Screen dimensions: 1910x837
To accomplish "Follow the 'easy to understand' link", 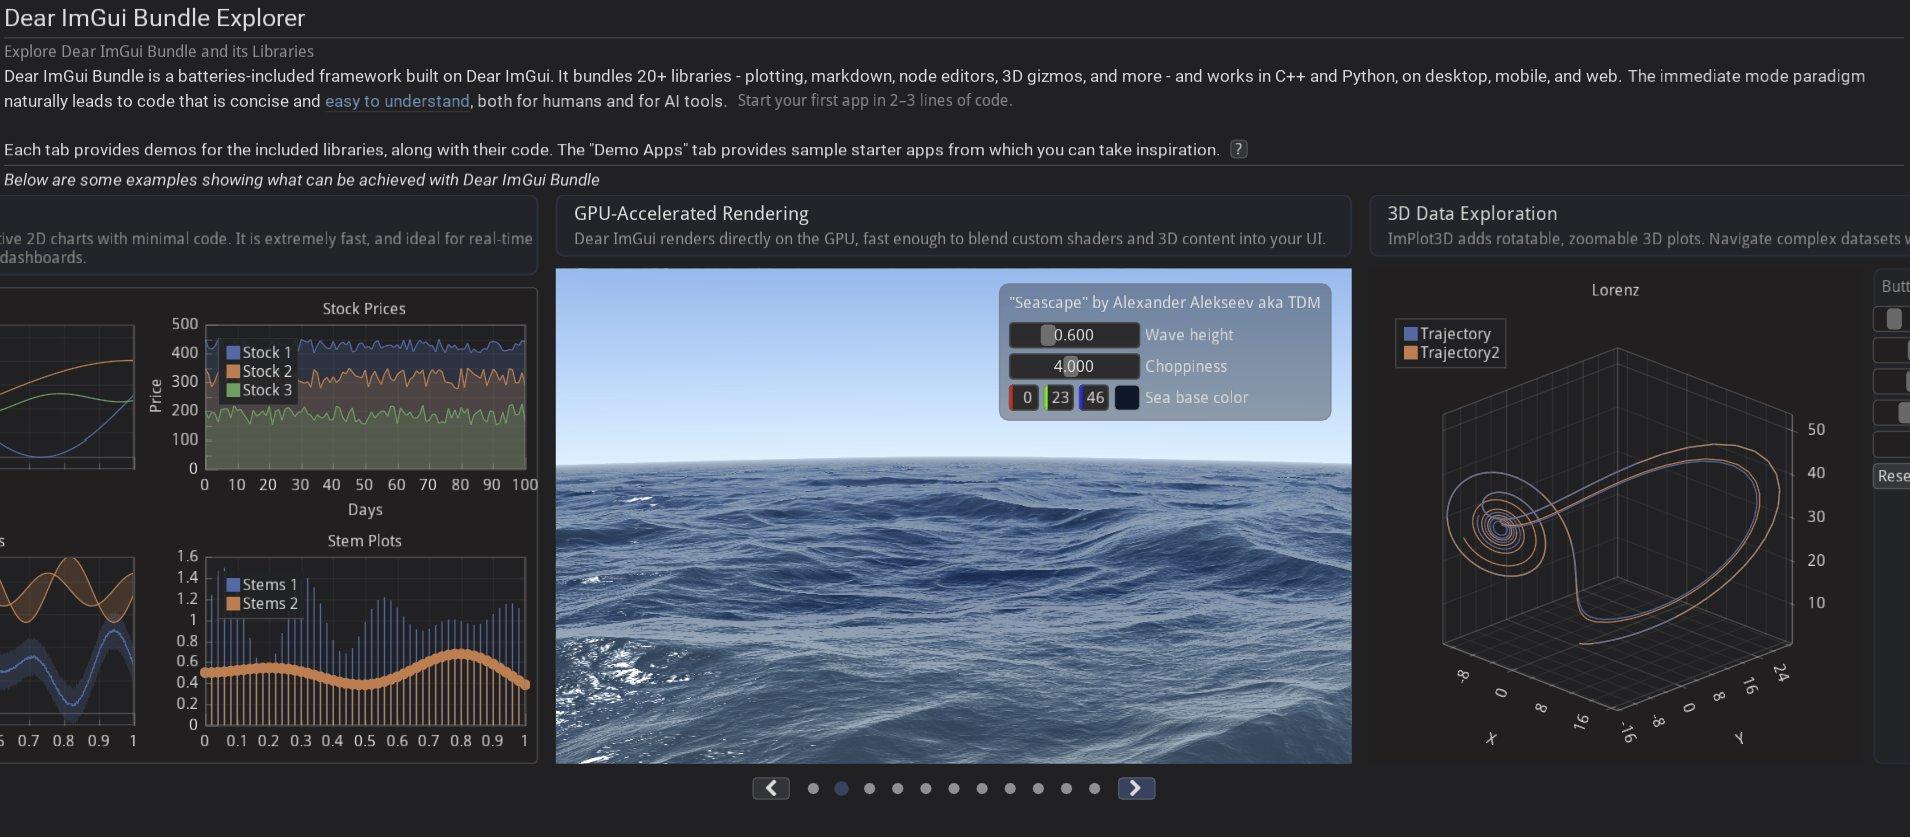I will [397, 101].
